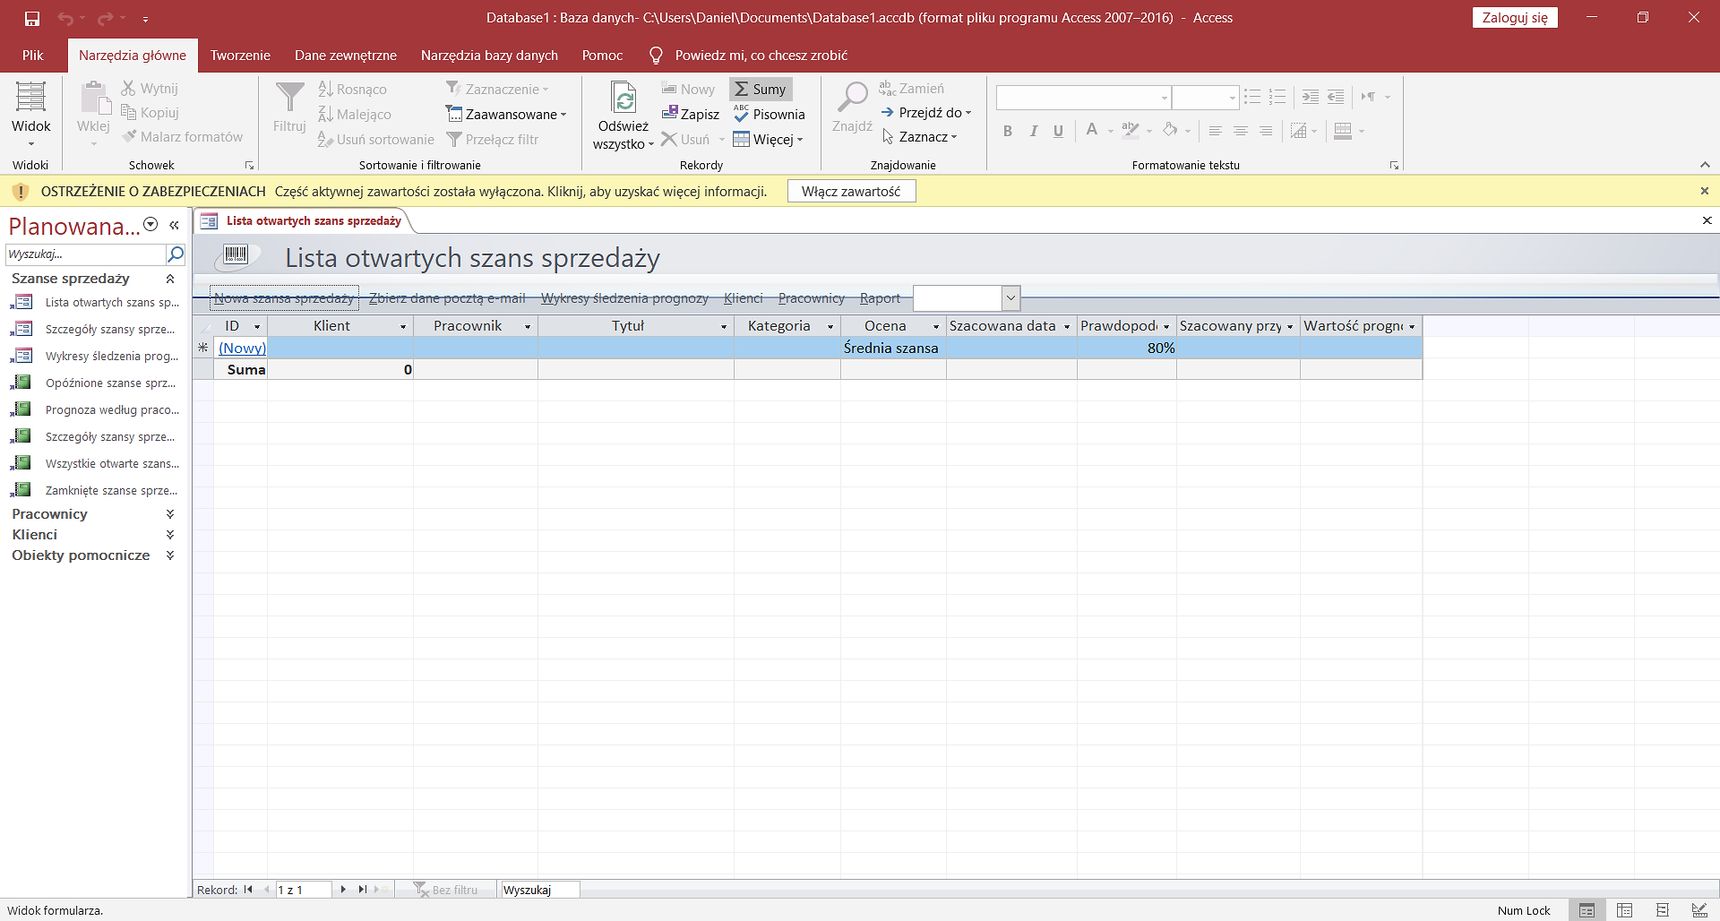This screenshot has width=1720, height=921.
Task: Open the Plik menu
Action: tap(33, 55)
